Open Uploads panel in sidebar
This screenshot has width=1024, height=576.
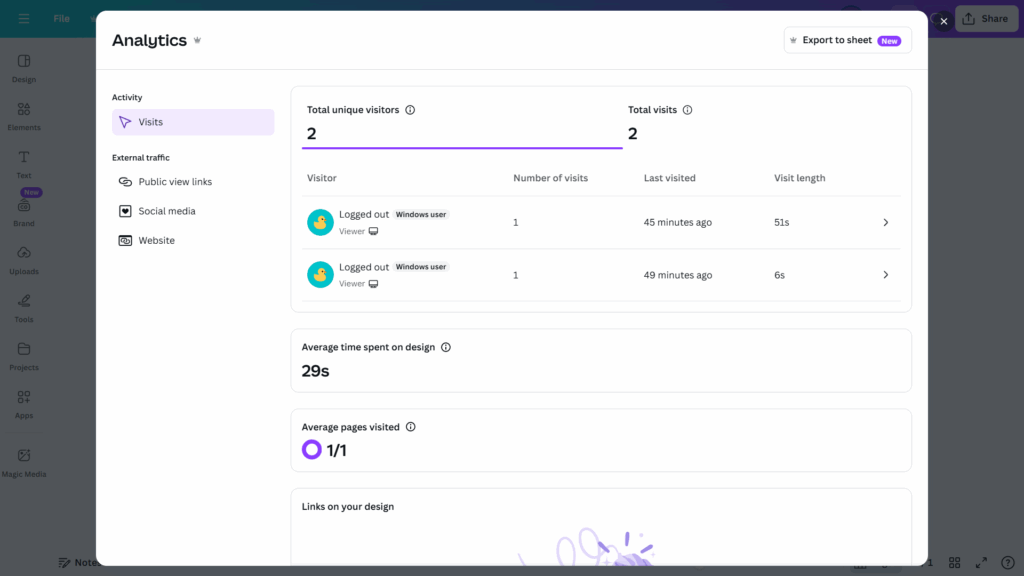pyautogui.click(x=24, y=260)
